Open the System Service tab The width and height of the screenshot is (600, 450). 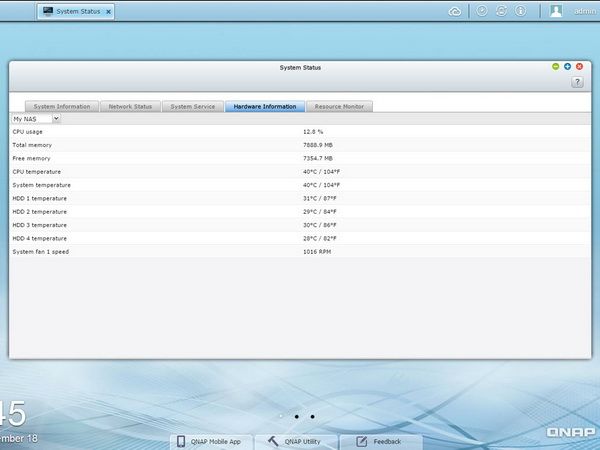click(x=192, y=106)
